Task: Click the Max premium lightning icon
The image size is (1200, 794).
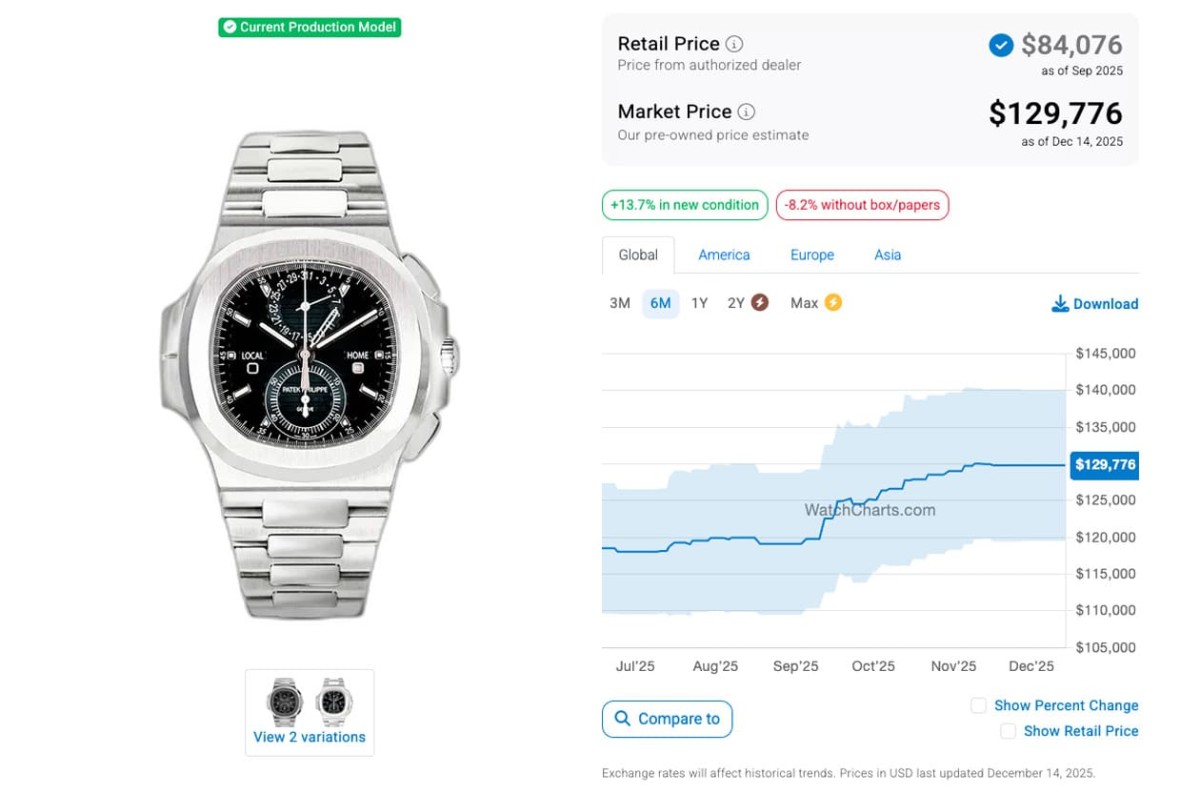Action: [x=833, y=303]
